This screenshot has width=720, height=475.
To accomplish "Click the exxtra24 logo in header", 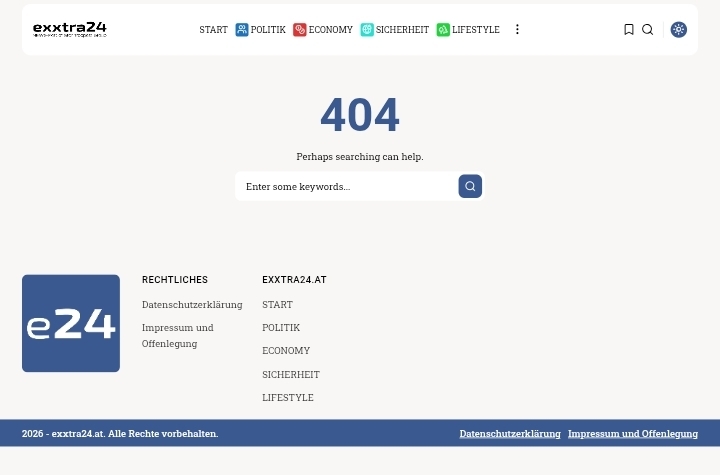I will coord(69,29).
